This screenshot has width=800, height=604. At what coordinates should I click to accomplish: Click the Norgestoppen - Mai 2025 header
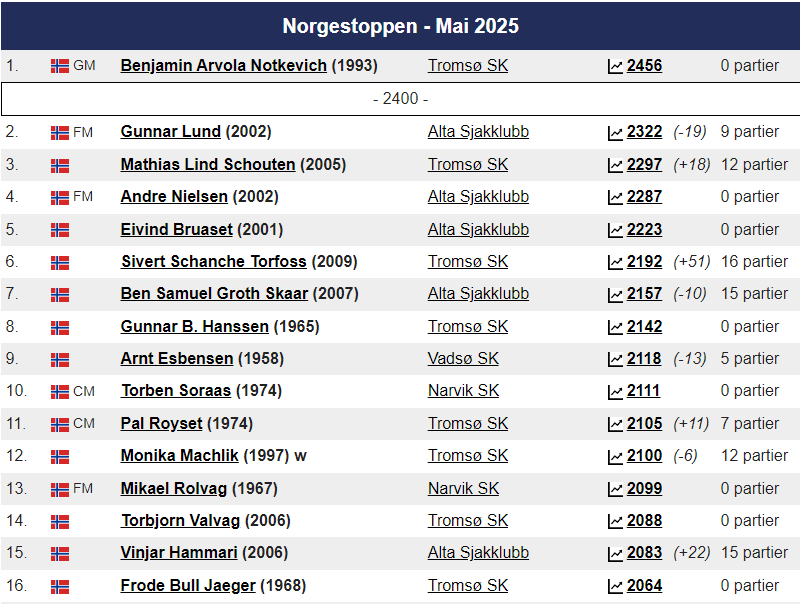pos(401,26)
